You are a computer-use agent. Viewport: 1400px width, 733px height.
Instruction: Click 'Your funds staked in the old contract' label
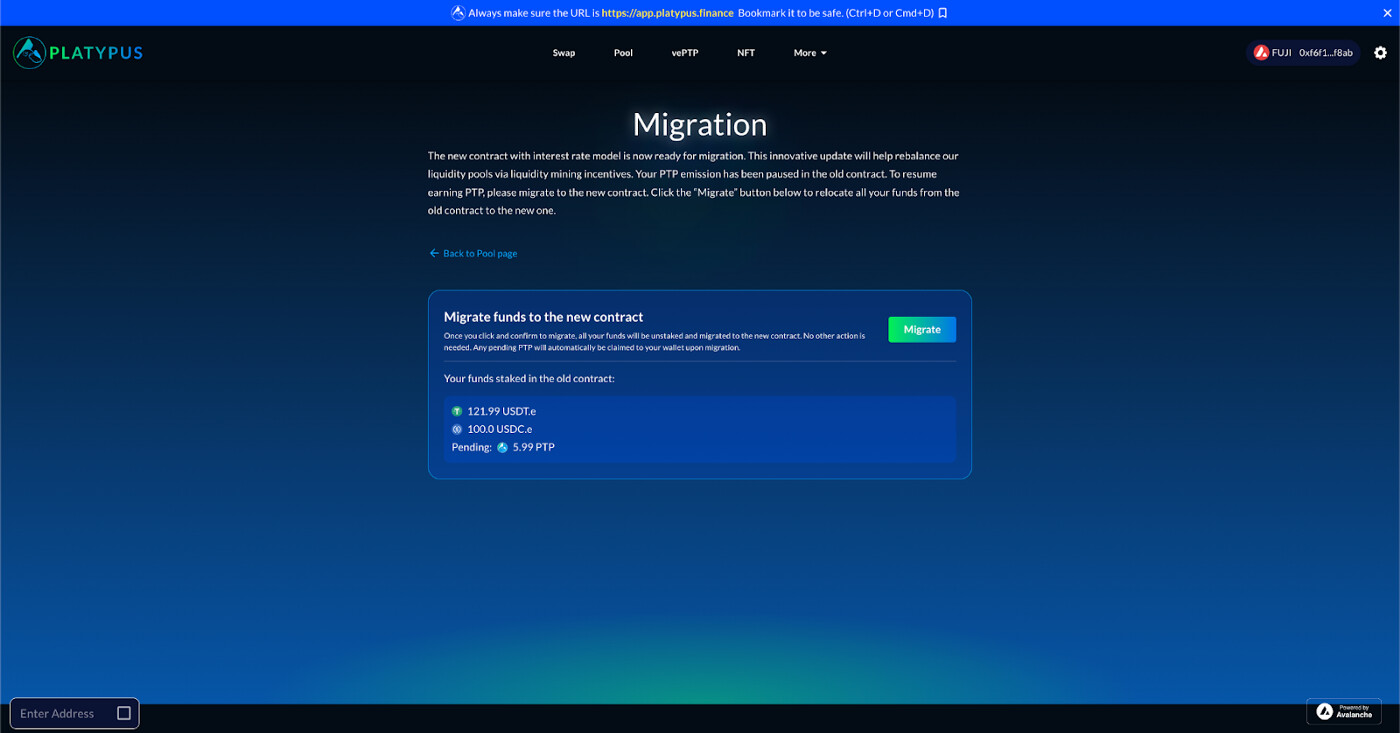click(529, 379)
